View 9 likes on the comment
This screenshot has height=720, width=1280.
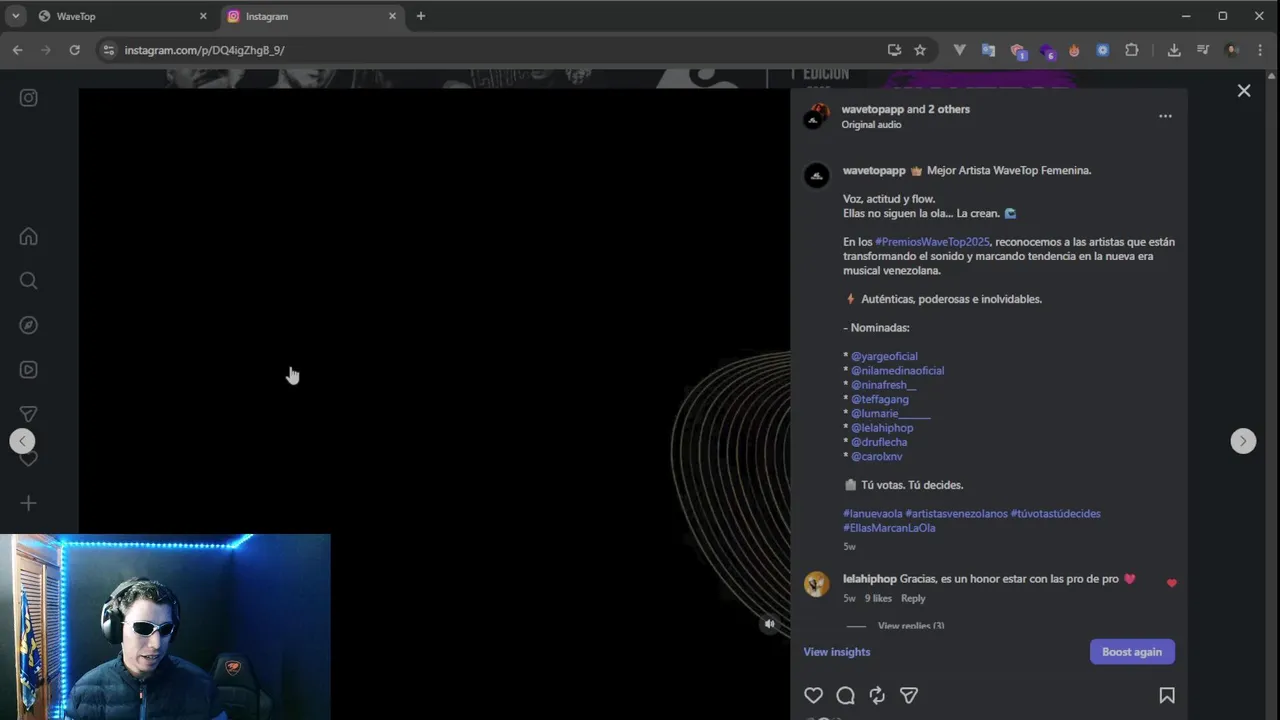[878, 598]
